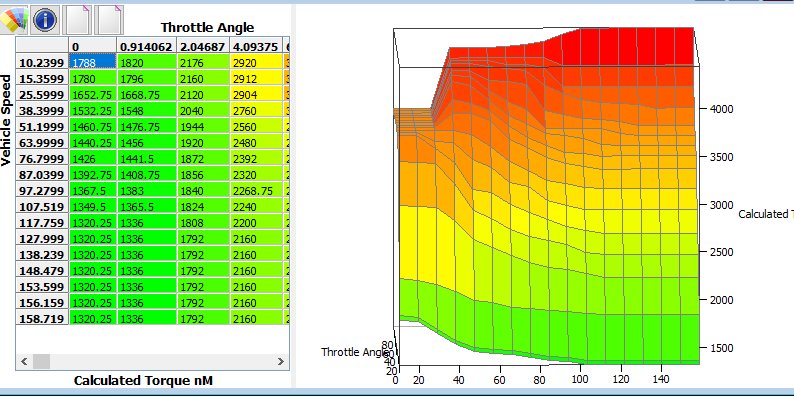Click the cell with value 2240

coord(256,207)
